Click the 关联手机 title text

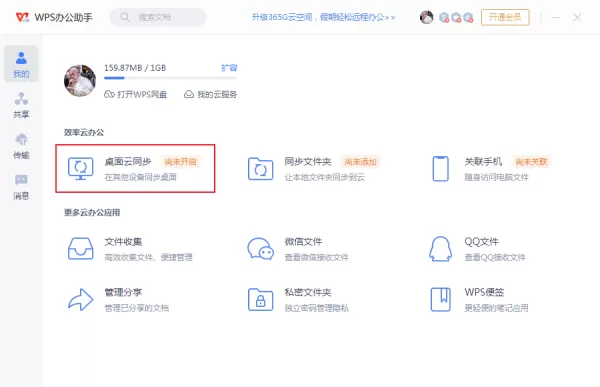coord(483,162)
